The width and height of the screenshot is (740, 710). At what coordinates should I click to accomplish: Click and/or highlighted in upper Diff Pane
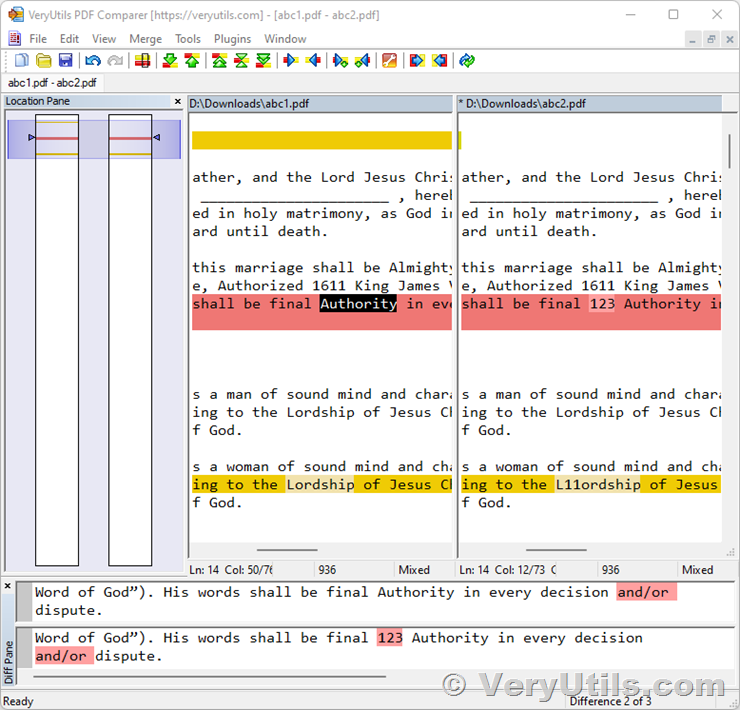(646, 592)
